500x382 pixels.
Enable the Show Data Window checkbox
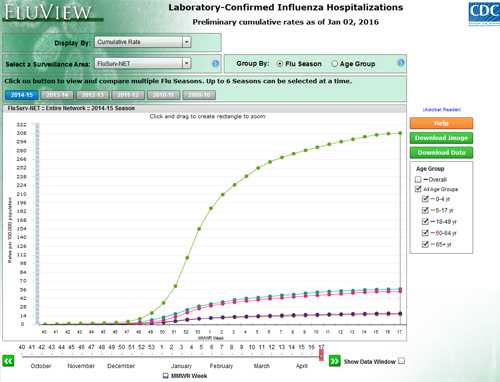pos(402,361)
